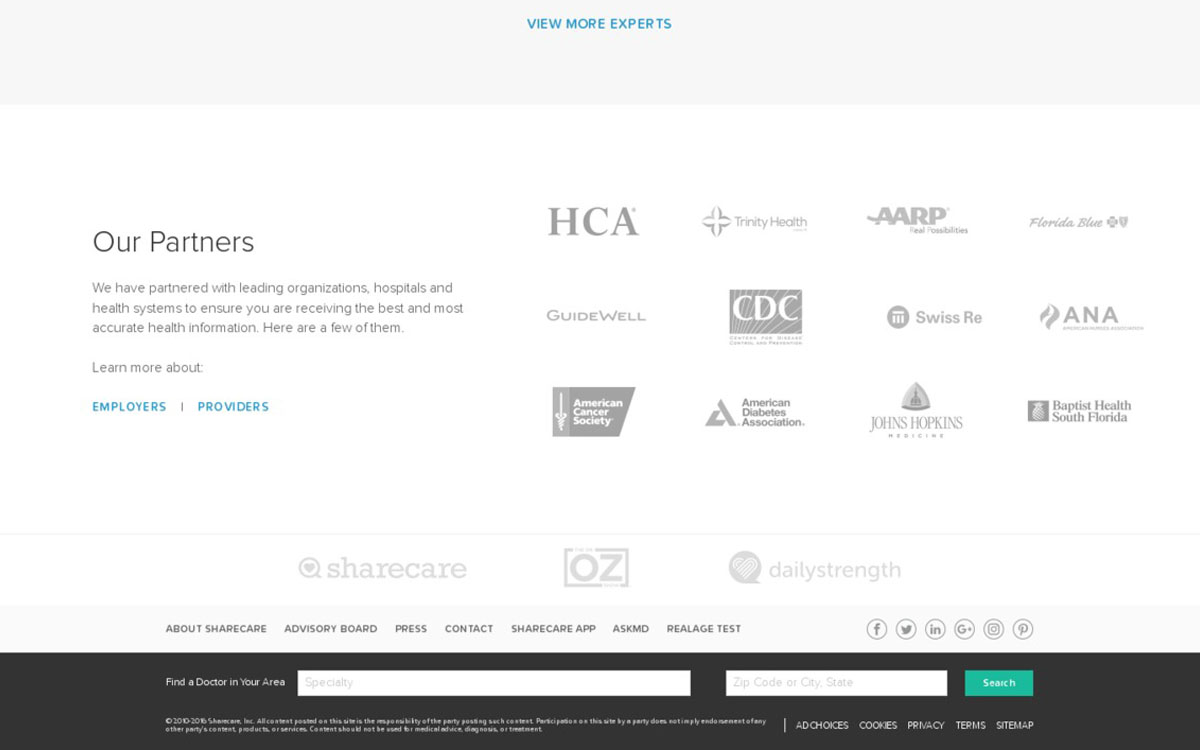Open the Trinity Health partner logo
This screenshot has height=750, width=1200.
pos(754,222)
